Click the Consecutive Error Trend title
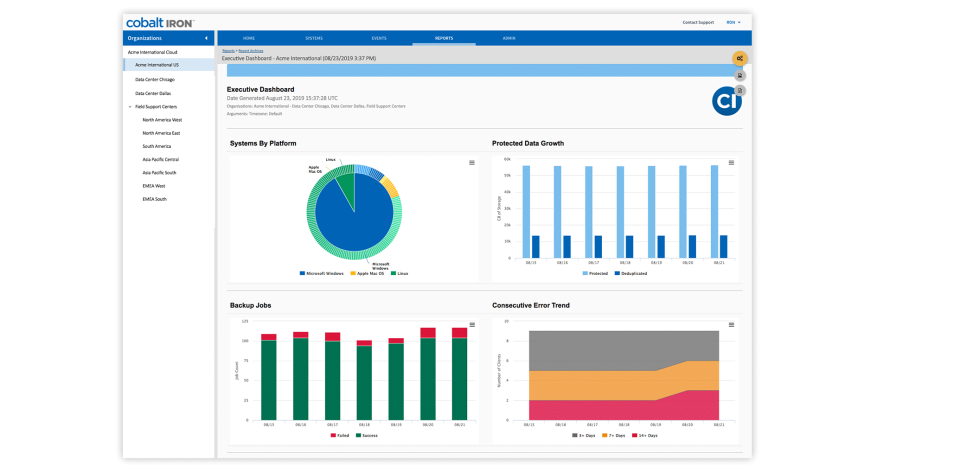 click(x=531, y=305)
